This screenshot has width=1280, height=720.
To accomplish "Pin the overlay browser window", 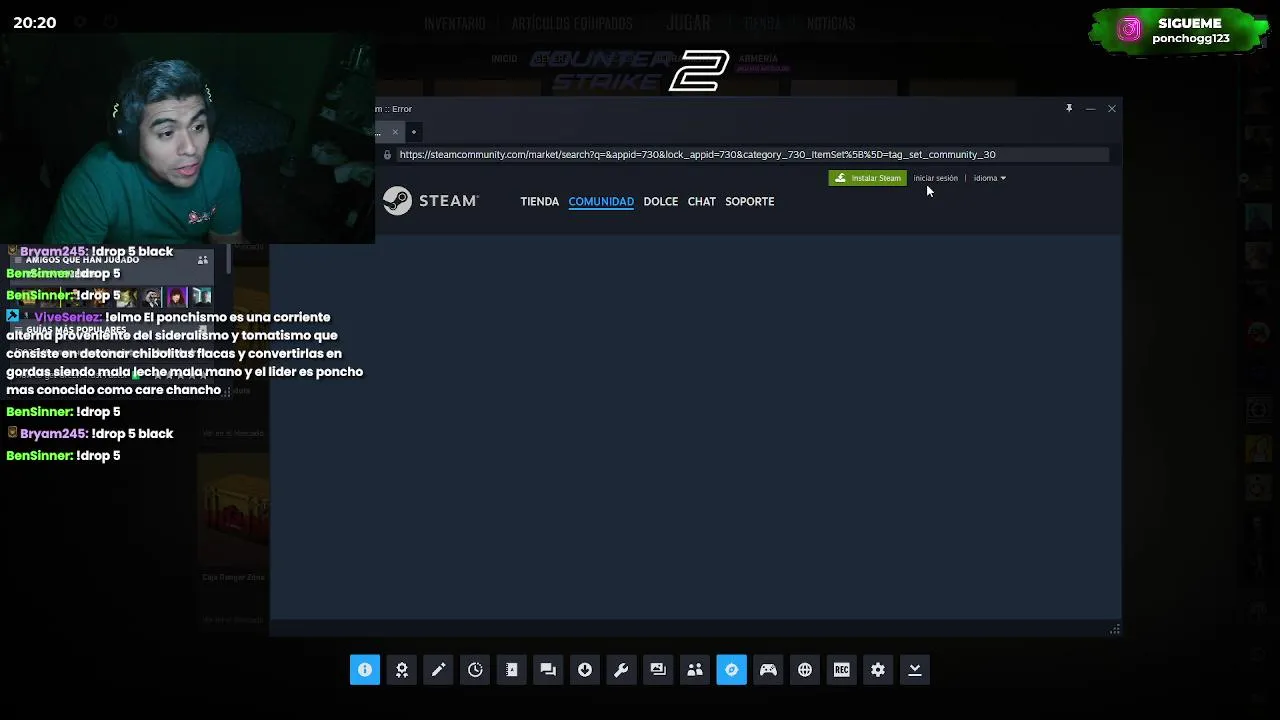I will 1069,108.
